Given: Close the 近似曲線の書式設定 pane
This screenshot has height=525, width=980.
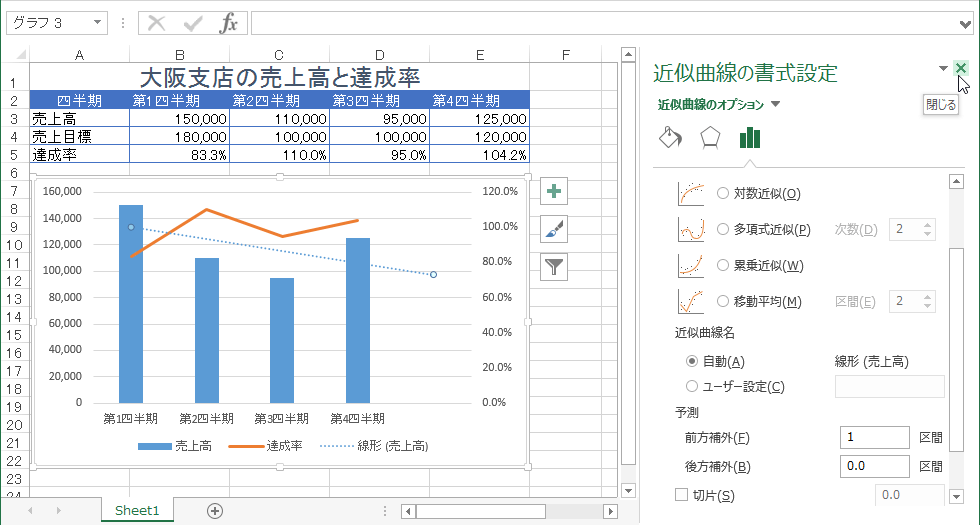Looking at the screenshot, I should coord(961,68).
